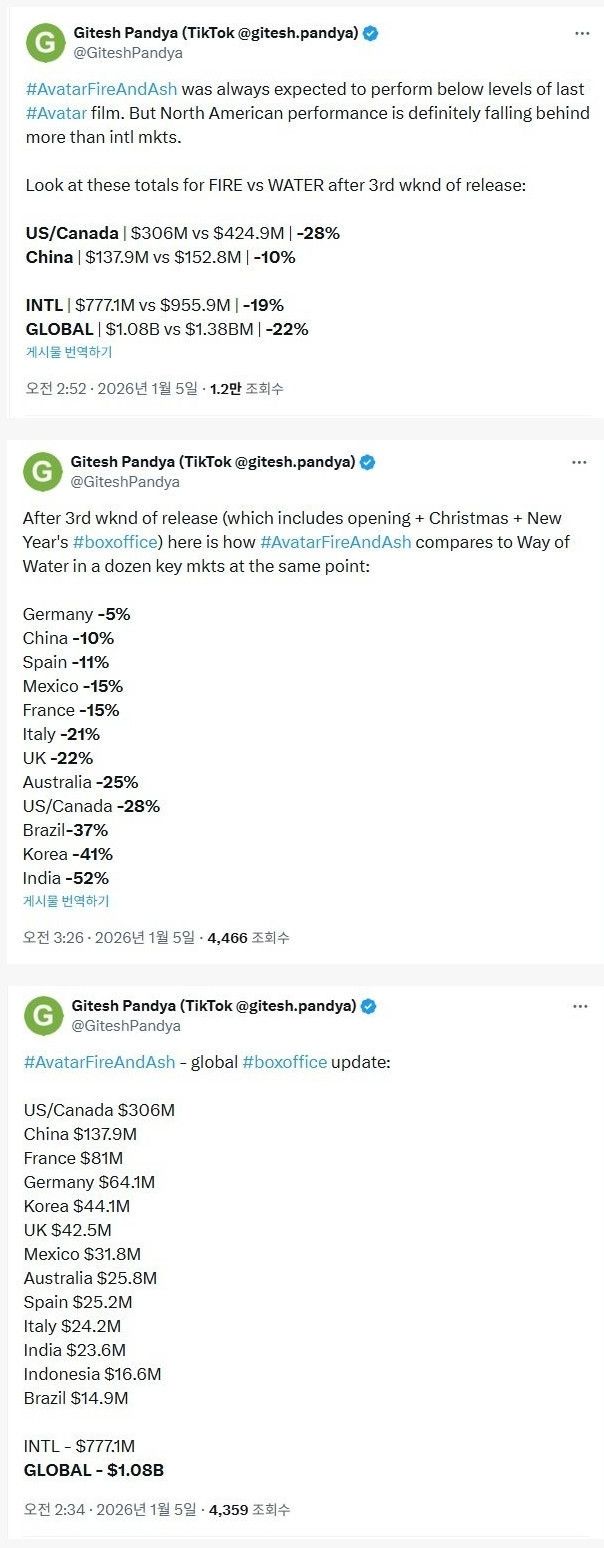The width and height of the screenshot is (604, 1548).
Task: Click 게시물 번역하기 below the India -52% line
Action: click(66, 901)
